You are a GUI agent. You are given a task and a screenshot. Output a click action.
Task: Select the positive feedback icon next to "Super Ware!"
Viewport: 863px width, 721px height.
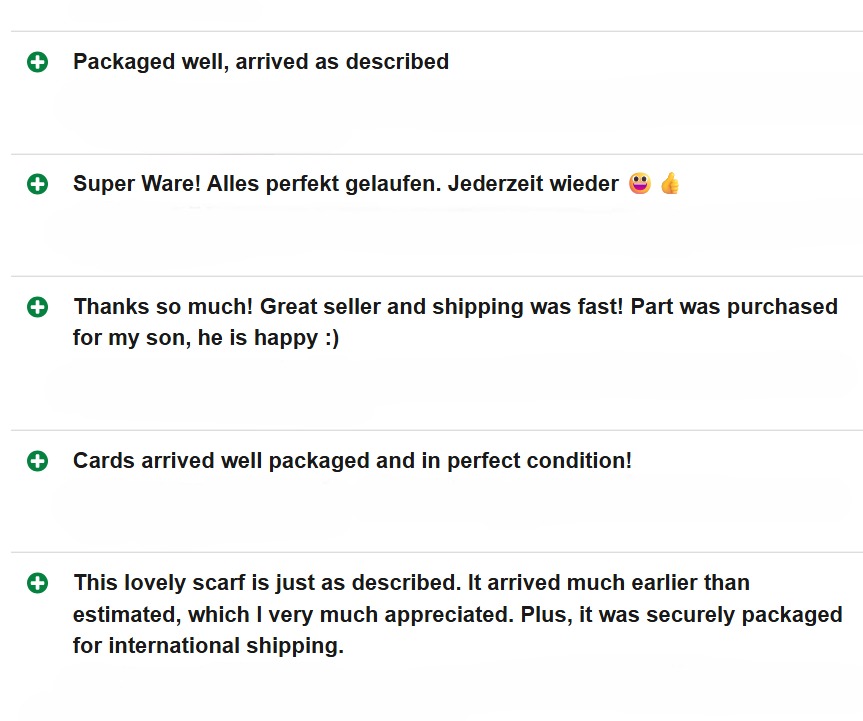[37, 184]
